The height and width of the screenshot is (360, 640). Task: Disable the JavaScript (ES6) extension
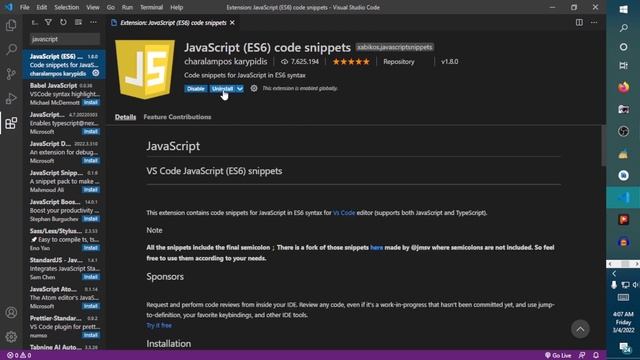pos(196,89)
